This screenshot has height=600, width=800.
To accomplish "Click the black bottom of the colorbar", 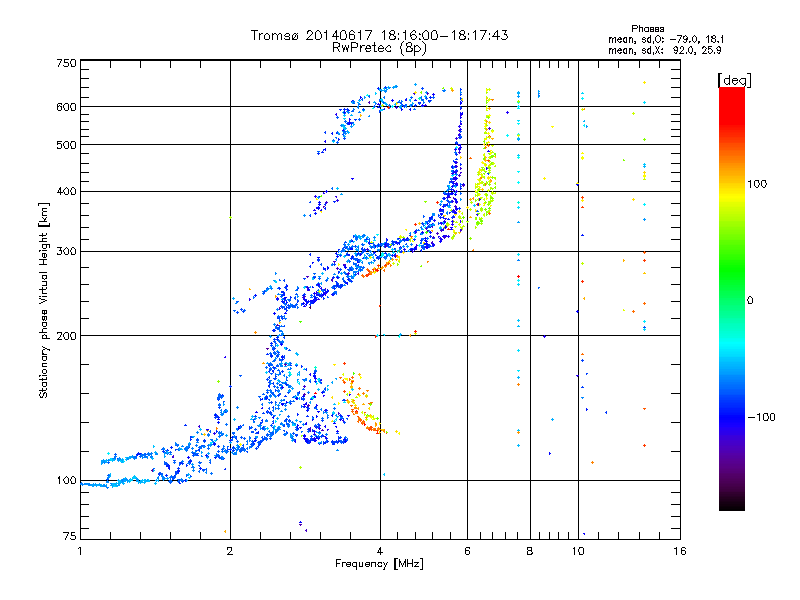I will click(732, 503).
